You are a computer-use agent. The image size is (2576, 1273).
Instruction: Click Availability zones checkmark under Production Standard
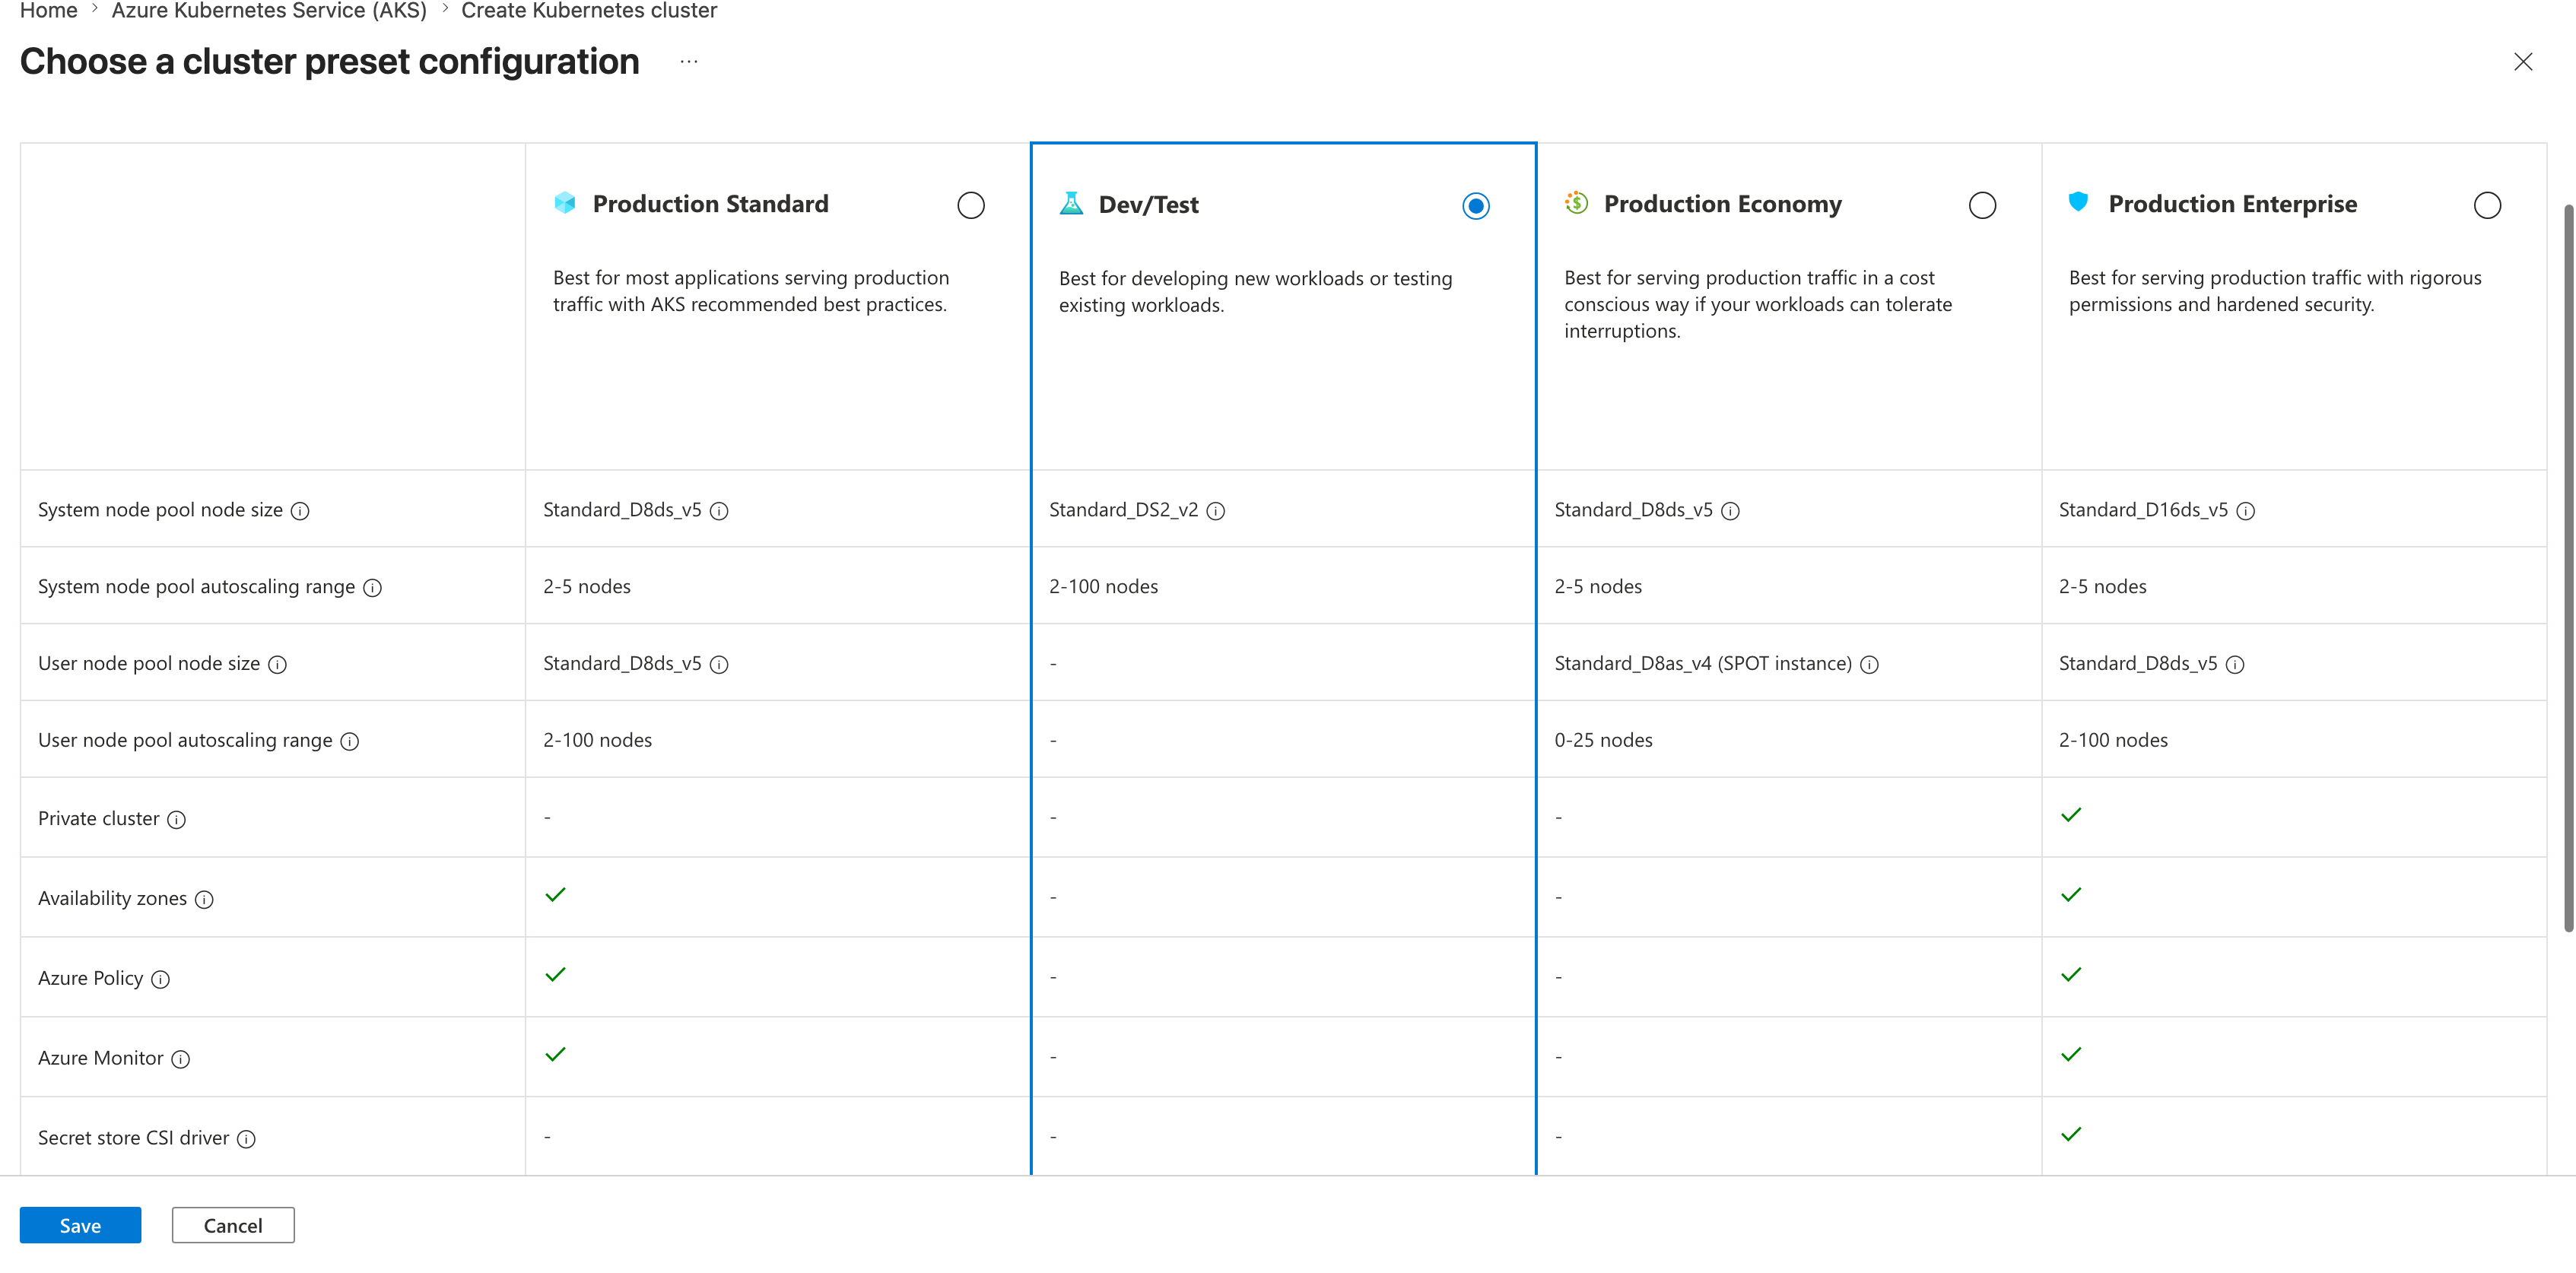[556, 895]
